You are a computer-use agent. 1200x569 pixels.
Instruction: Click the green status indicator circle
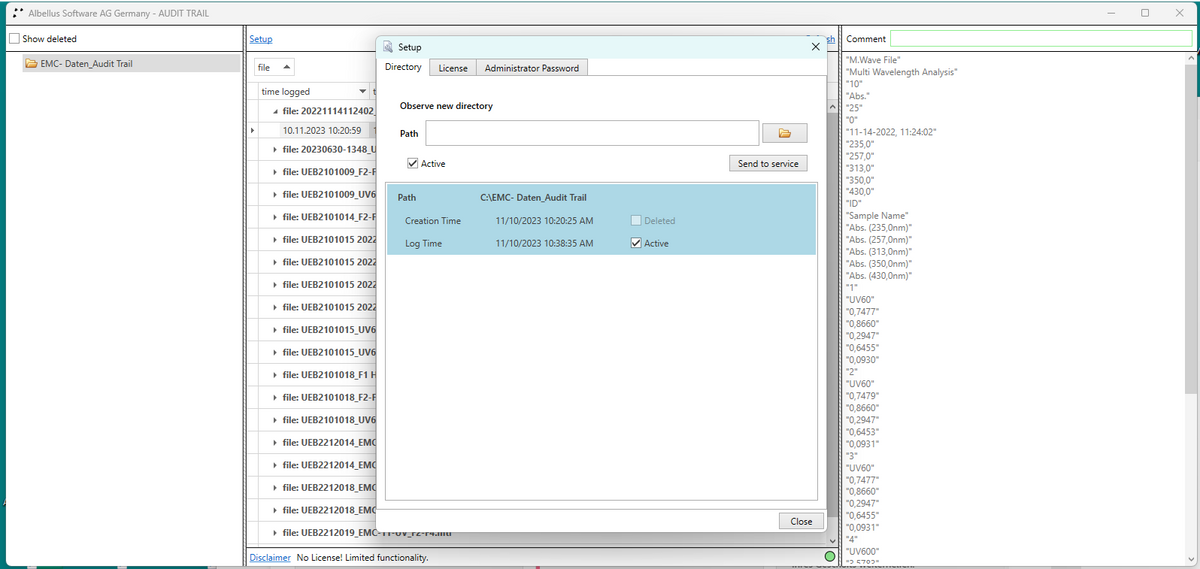pos(830,556)
